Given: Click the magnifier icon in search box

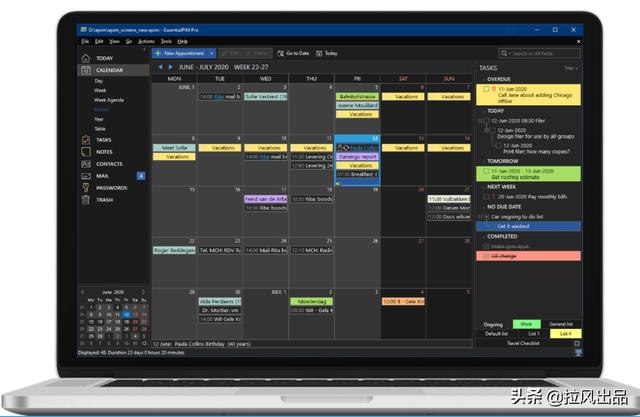Looking at the screenshot, I should click(x=504, y=53).
